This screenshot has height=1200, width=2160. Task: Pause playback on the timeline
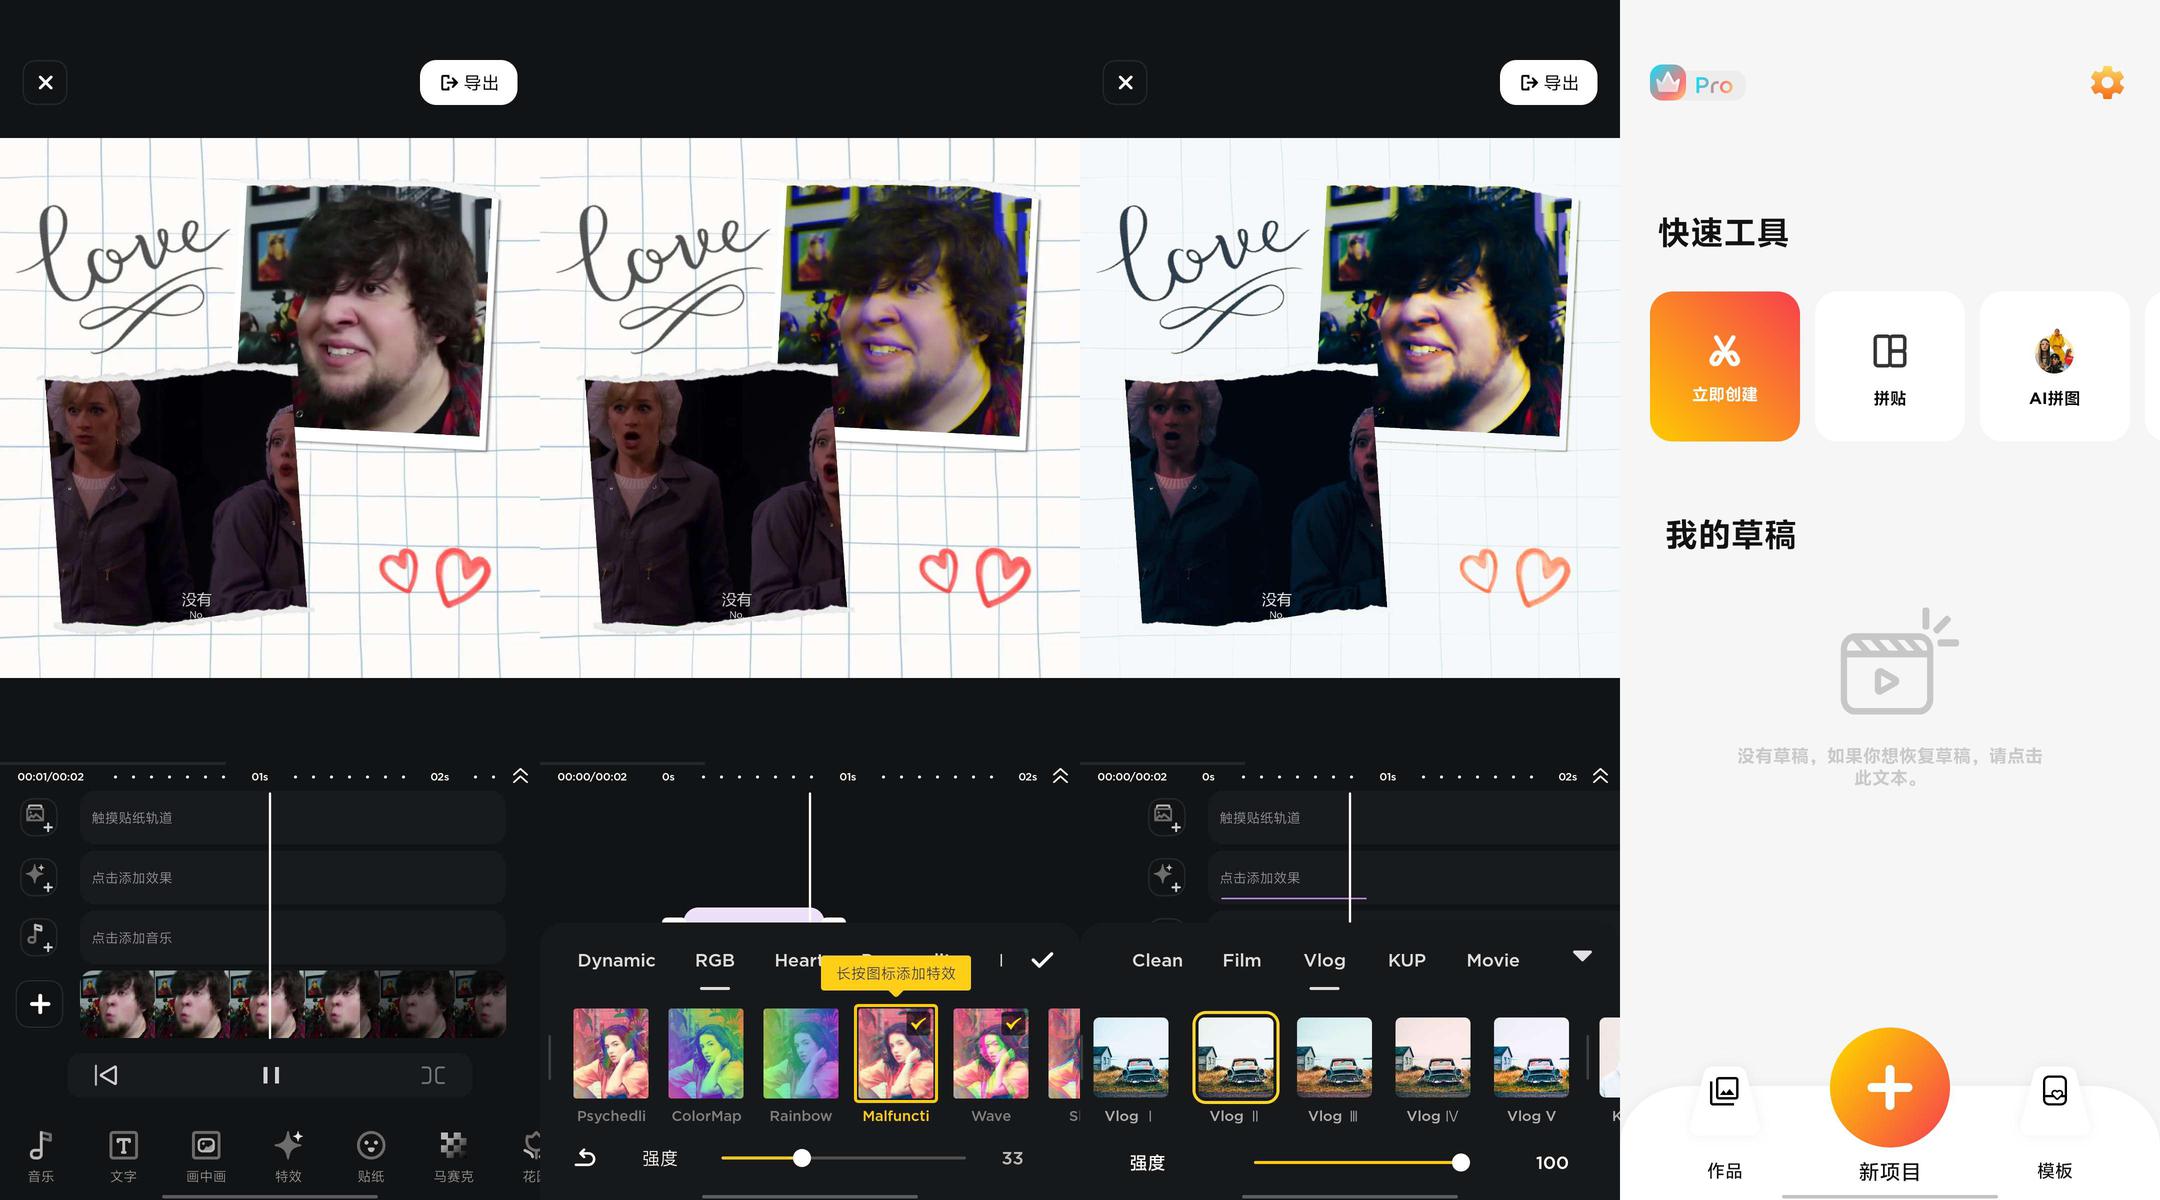270,1075
